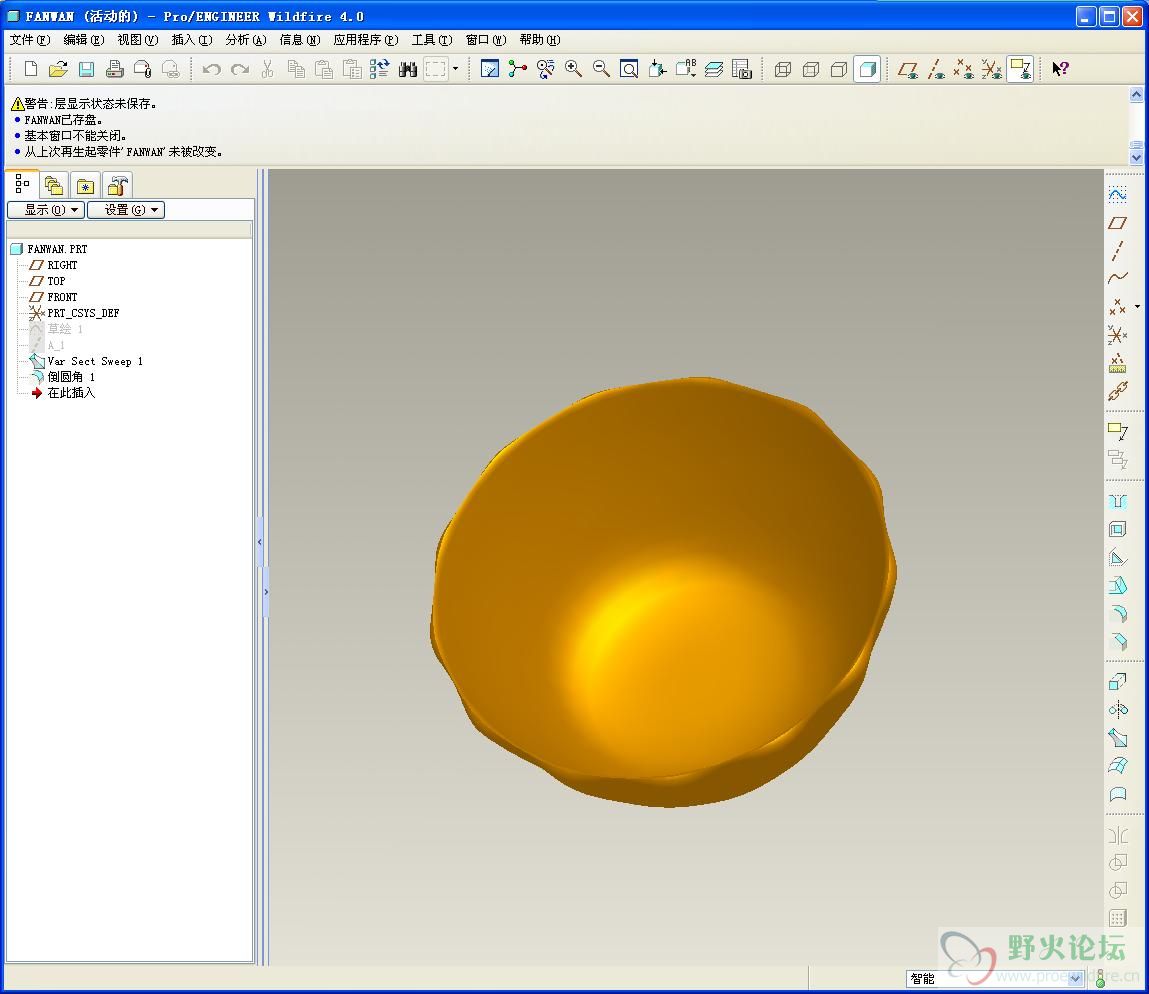Regenerate the model icon
This screenshot has height=994, width=1149.
pyautogui.click(x=380, y=69)
